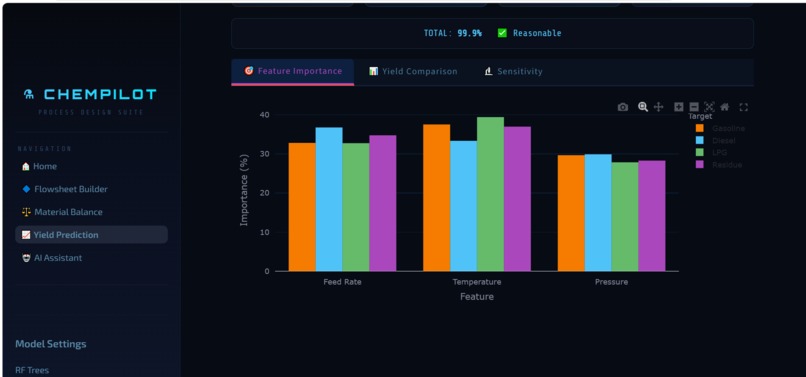Click the orange Gasoline legend swatch
The image size is (806, 377).
(700, 128)
